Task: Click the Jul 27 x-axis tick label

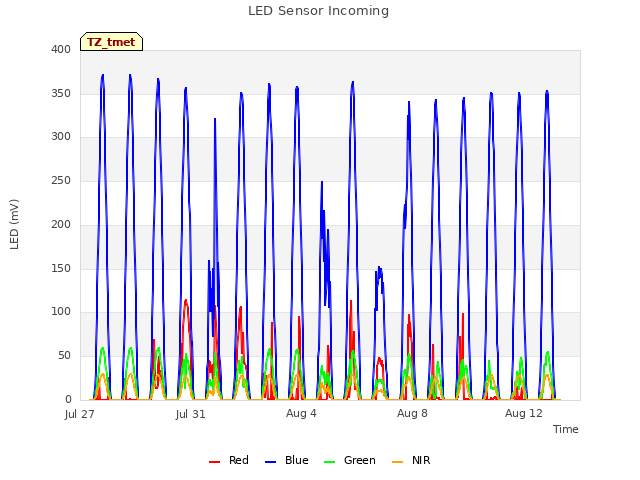Action: [x=80, y=414]
